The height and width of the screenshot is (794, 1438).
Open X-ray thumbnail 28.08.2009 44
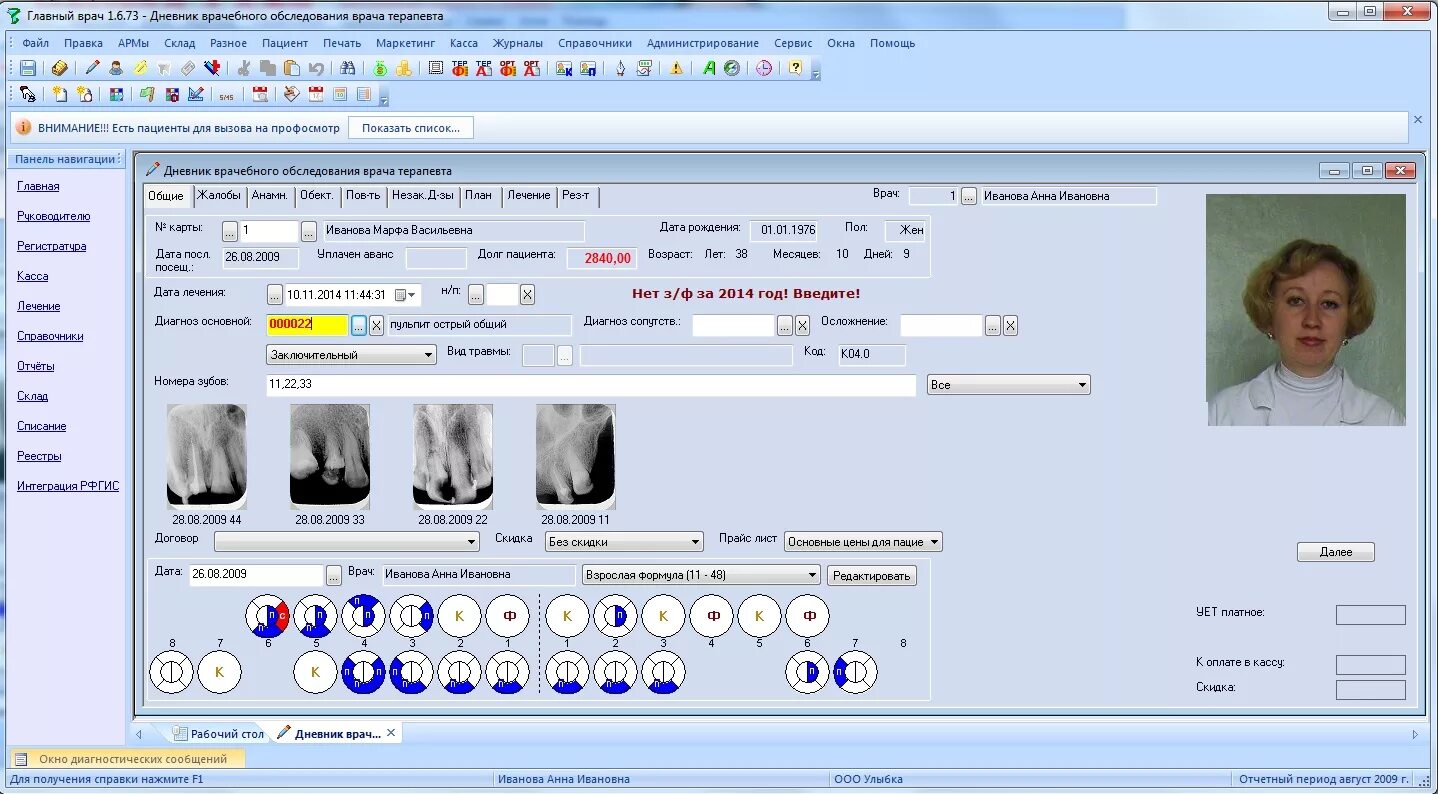coord(207,456)
